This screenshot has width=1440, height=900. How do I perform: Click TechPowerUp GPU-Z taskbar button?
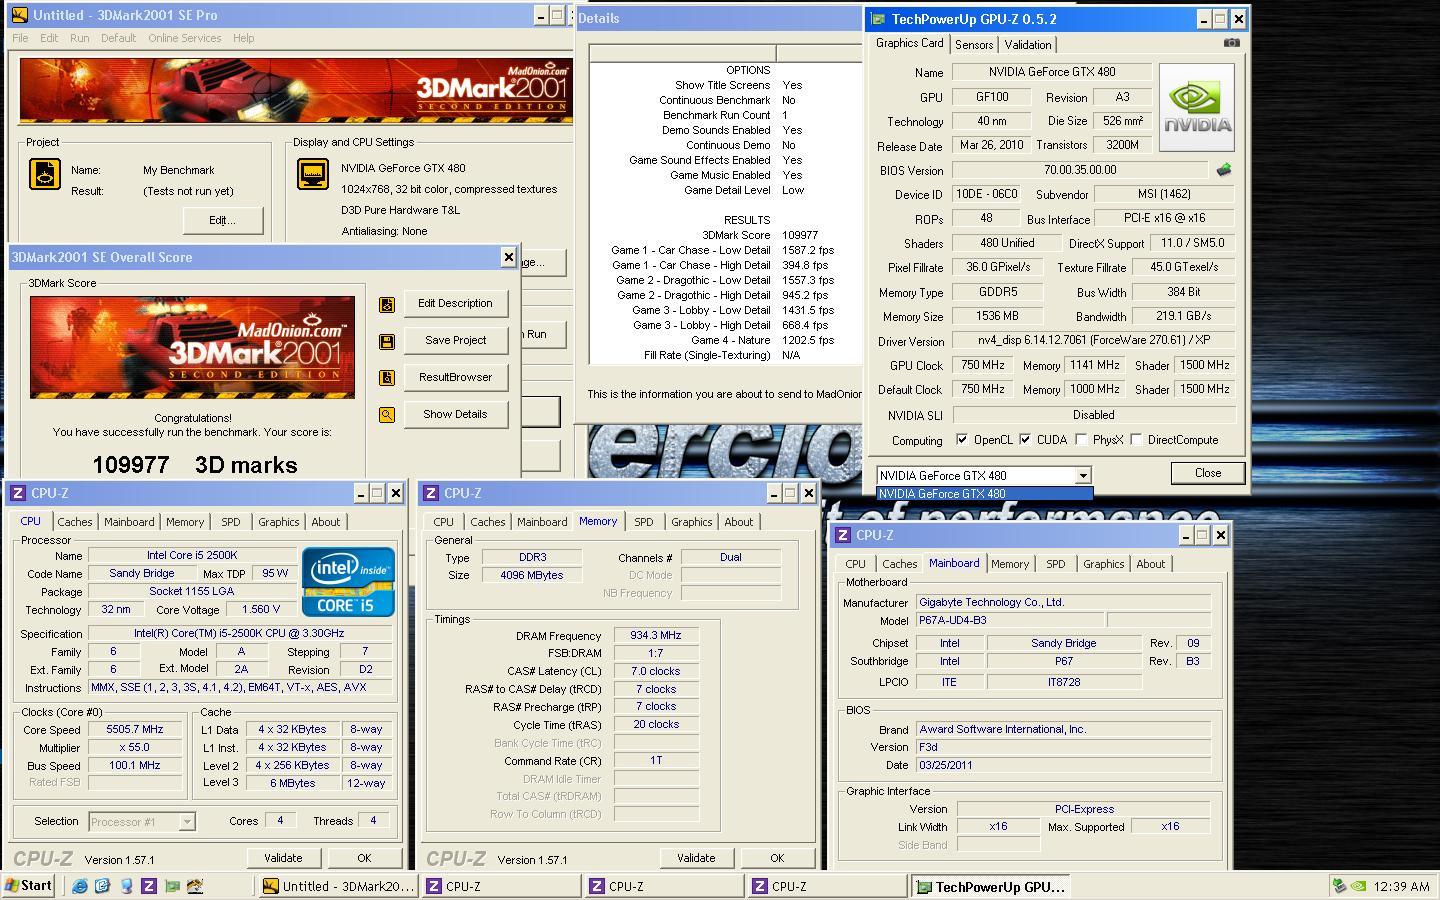tap(990, 886)
